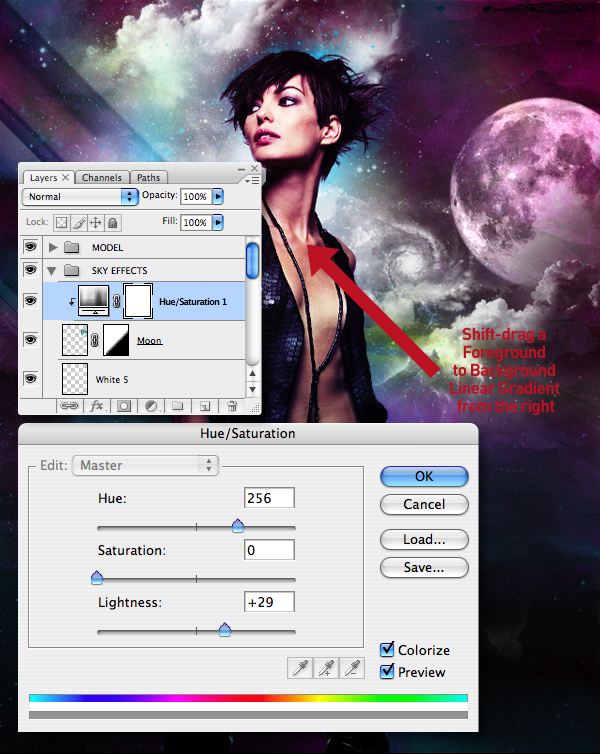Click the Layers panel scroll down arrow
This screenshot has height=754, width=600.
252,390
